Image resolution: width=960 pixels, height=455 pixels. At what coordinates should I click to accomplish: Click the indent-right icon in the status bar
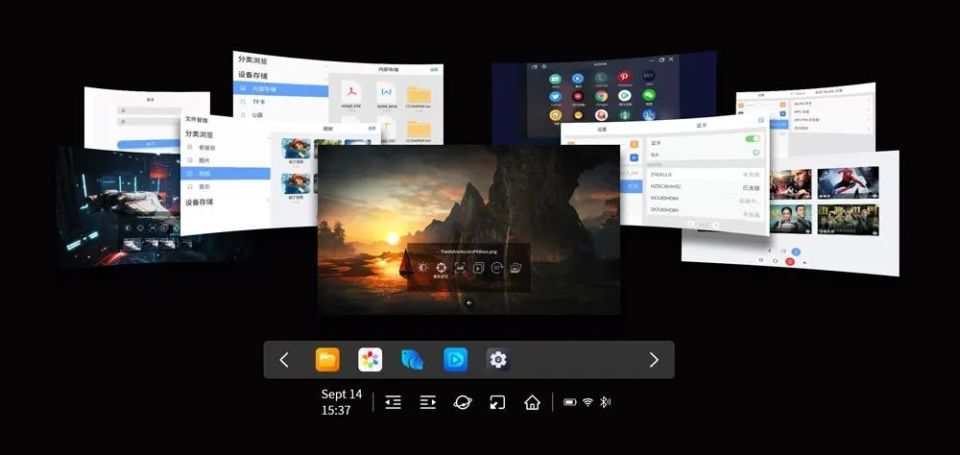[x=428, y=402]
